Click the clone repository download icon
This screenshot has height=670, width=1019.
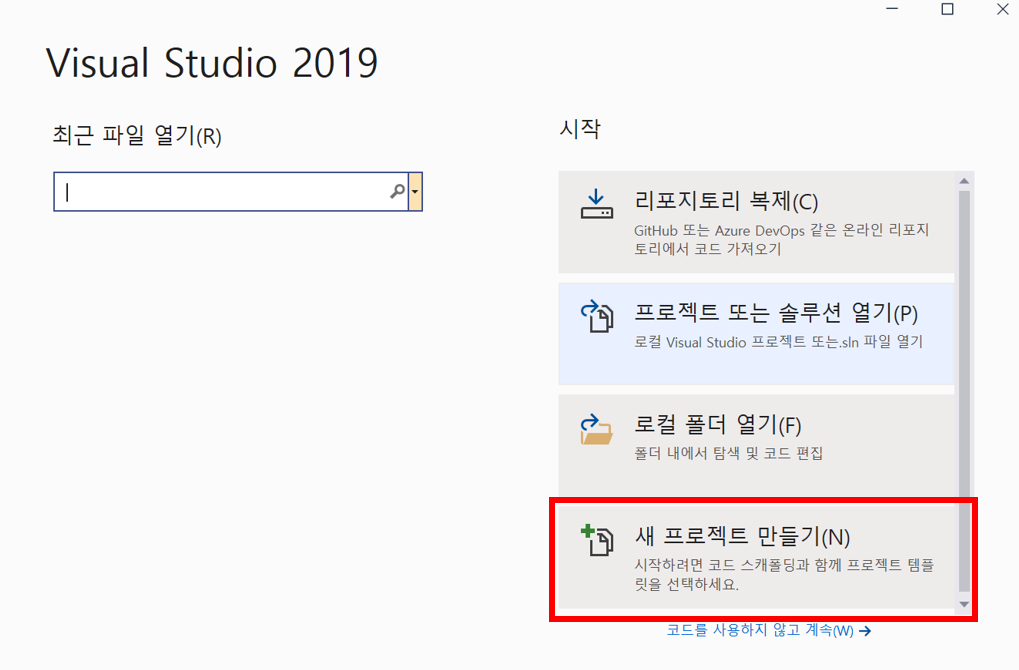point(597,204)
